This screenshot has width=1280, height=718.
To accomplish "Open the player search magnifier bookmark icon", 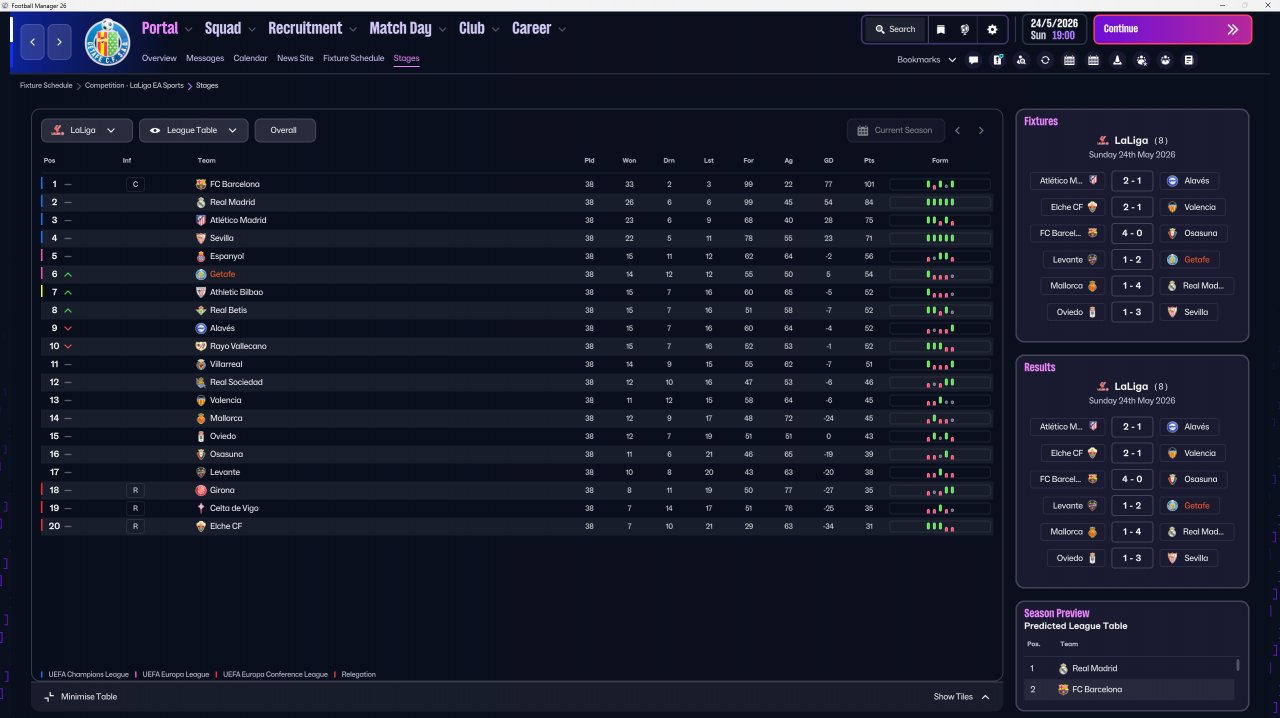I will point(1021,60).
